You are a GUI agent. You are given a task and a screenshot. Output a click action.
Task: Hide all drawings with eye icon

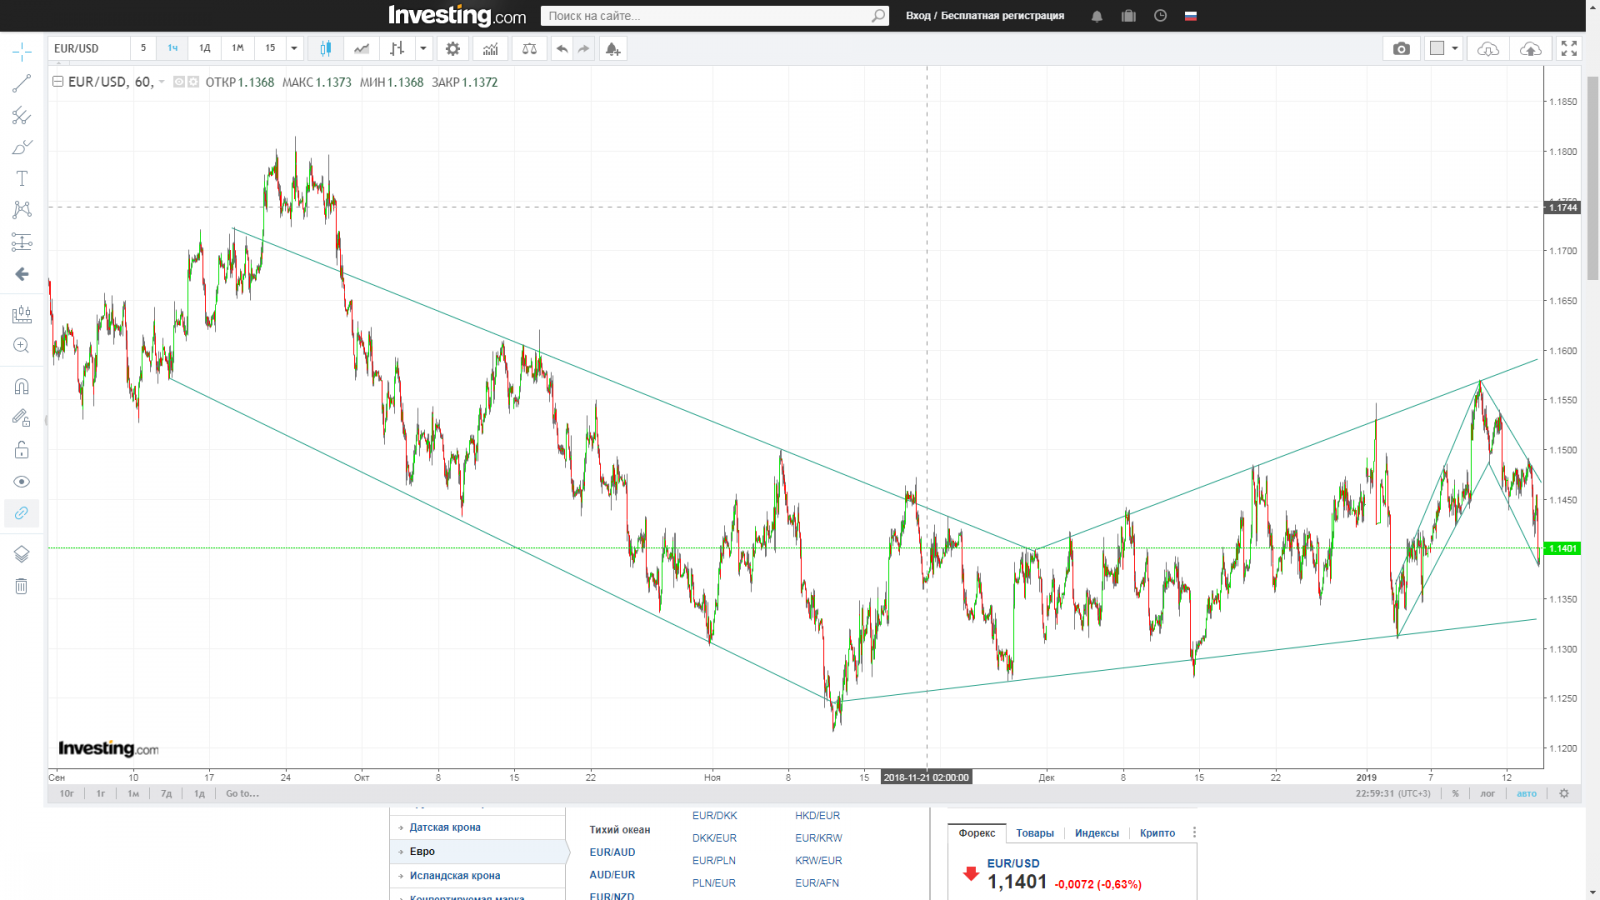coord(21,482)
